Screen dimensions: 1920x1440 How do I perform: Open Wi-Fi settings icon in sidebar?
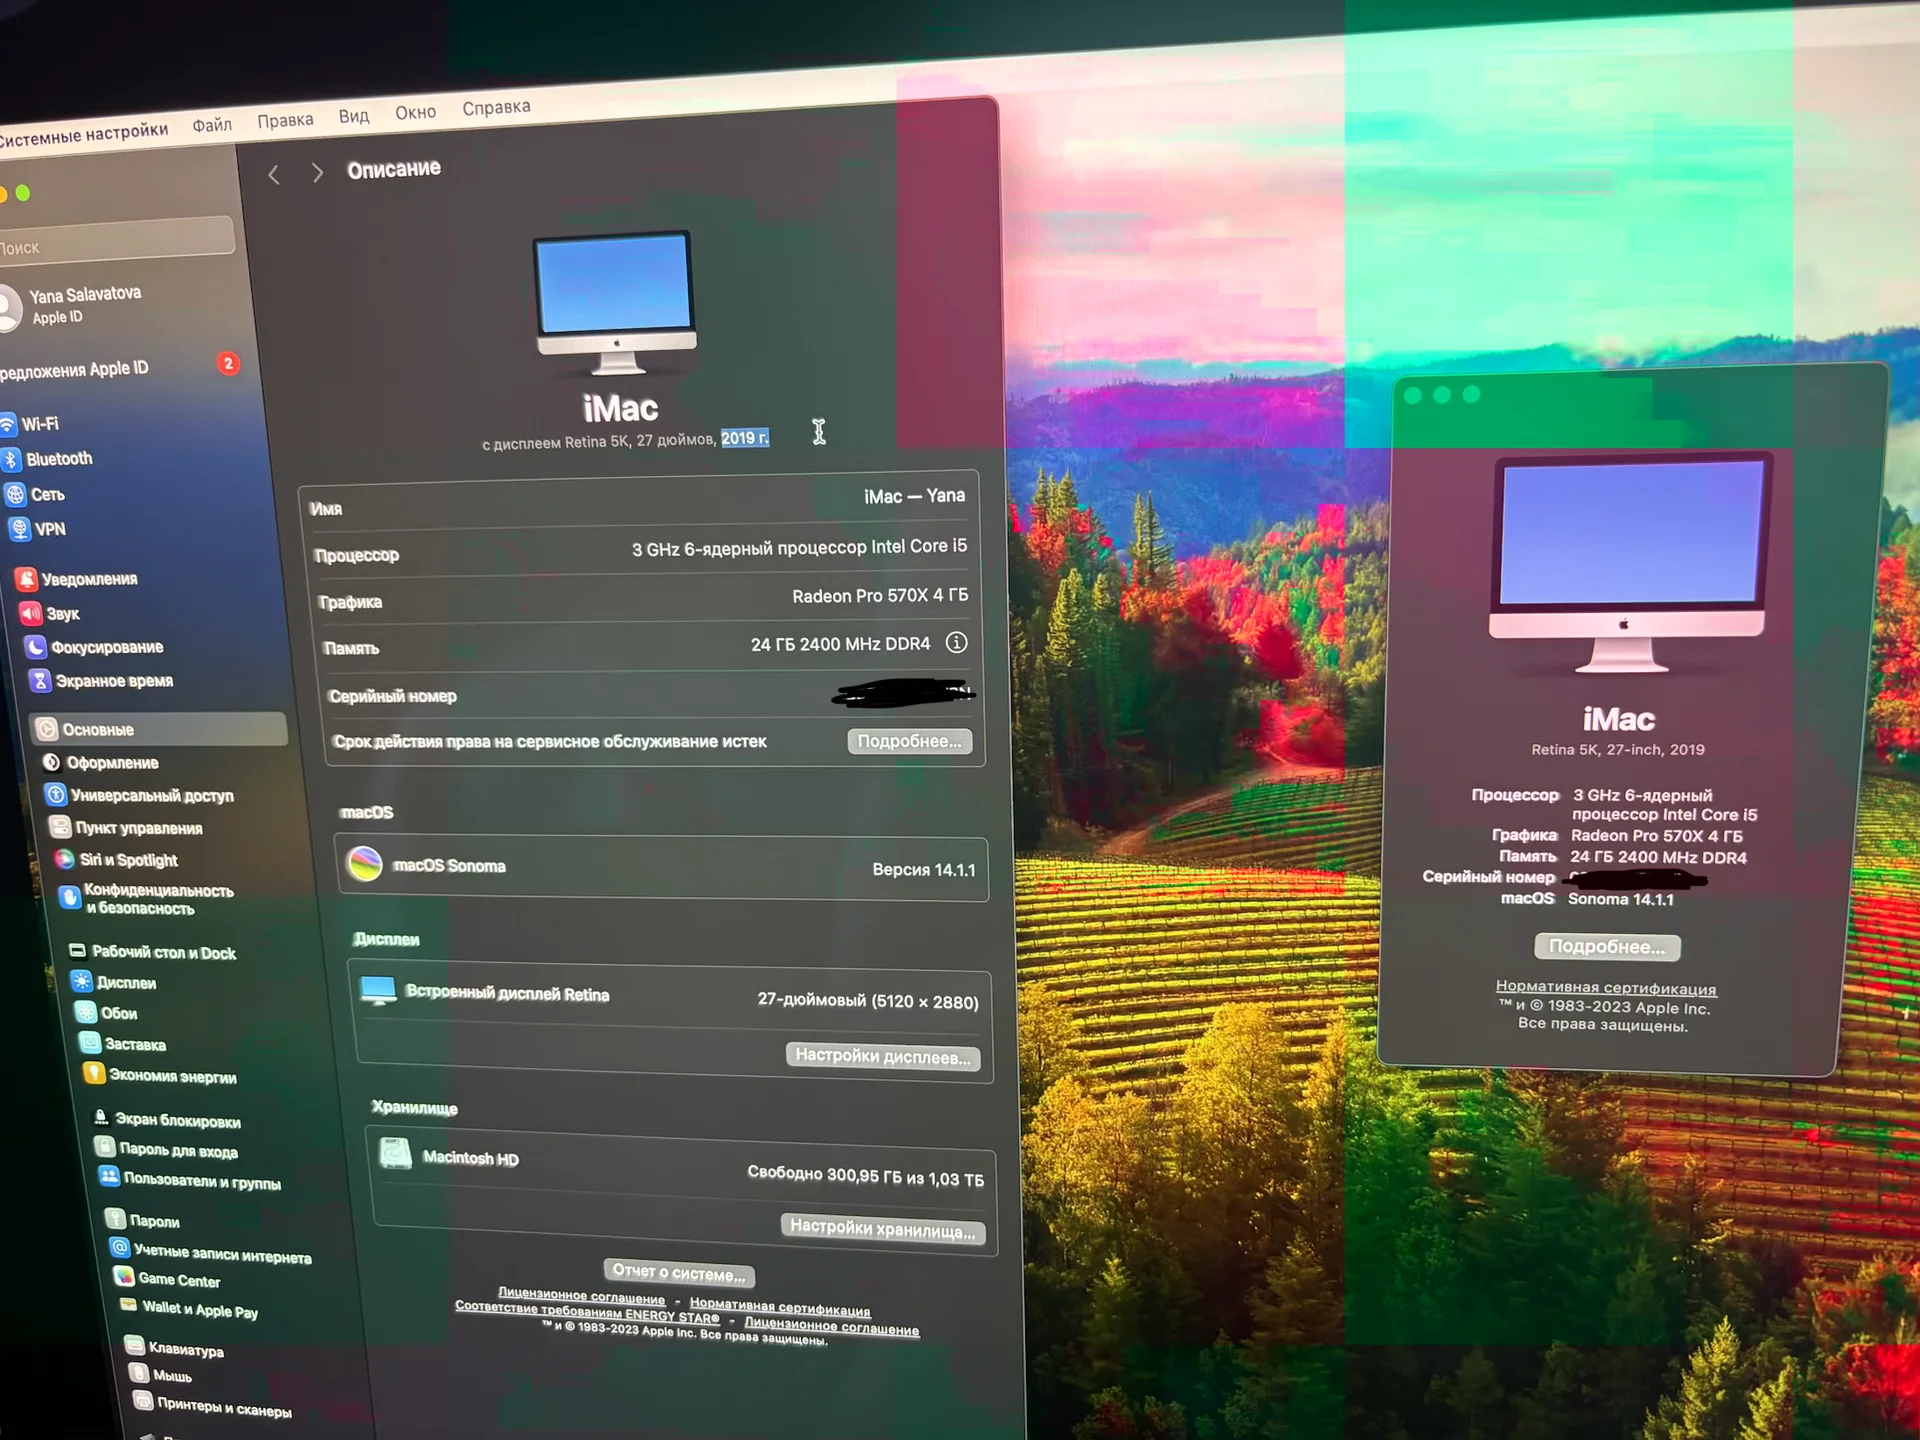tap(7, 425)
